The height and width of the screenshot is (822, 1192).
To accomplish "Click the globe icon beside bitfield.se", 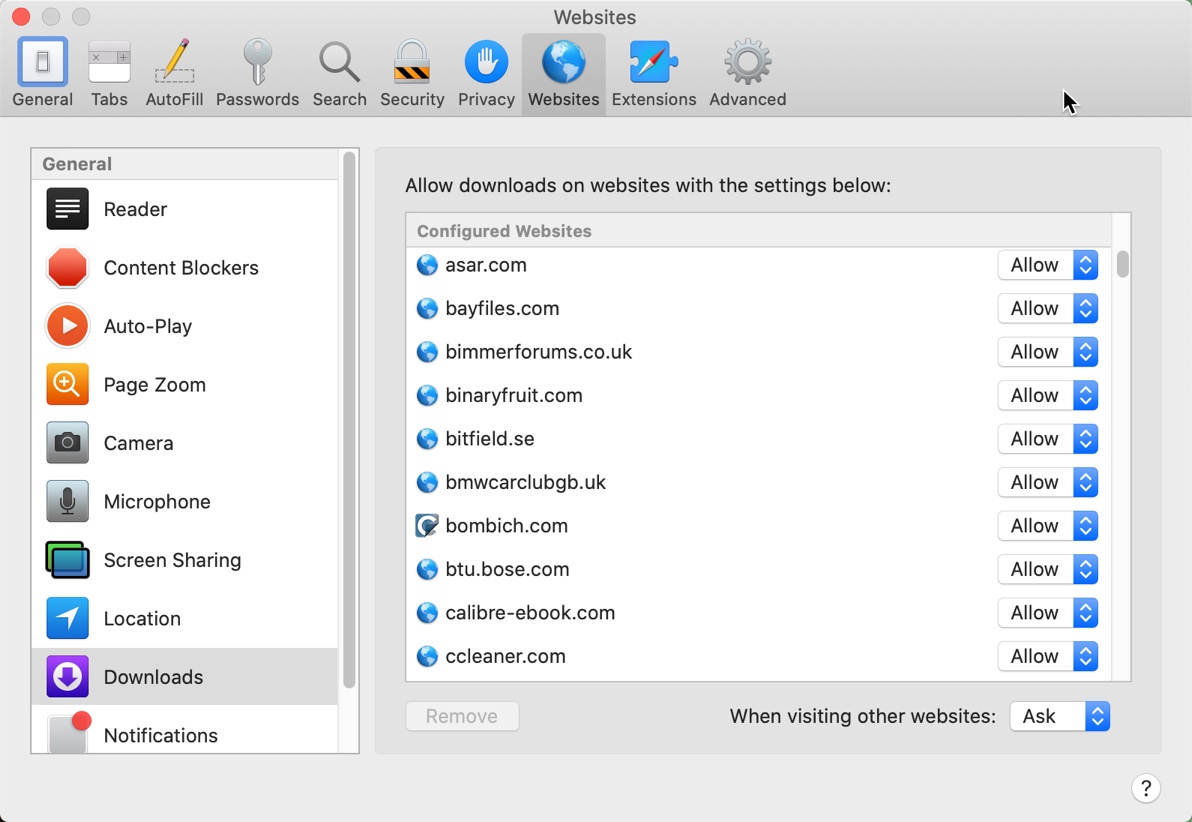I will tap(427, 439).
